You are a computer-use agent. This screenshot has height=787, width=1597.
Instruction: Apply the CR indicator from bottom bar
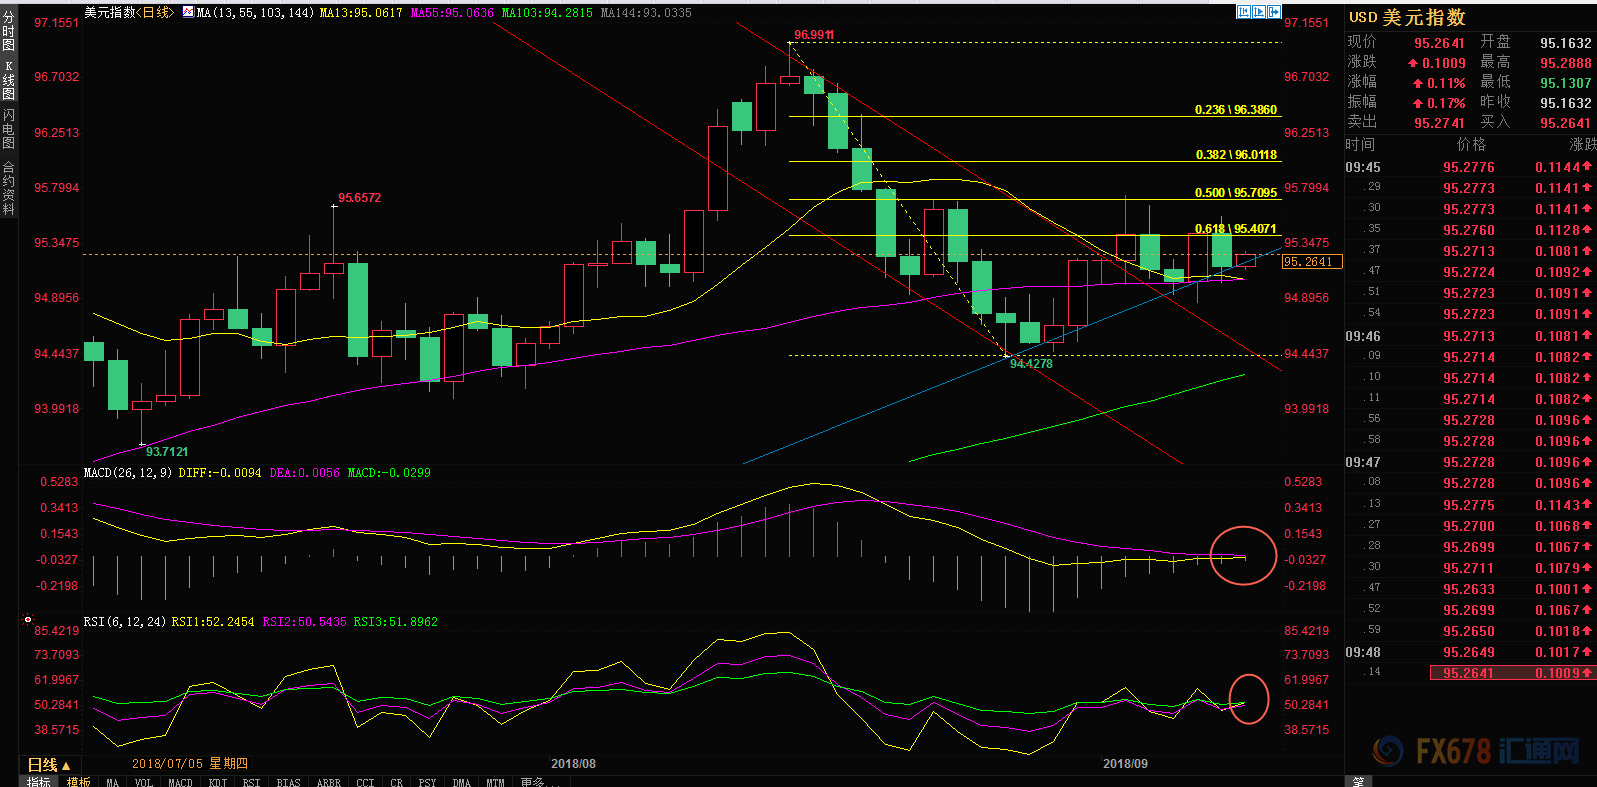pos(397,782)
